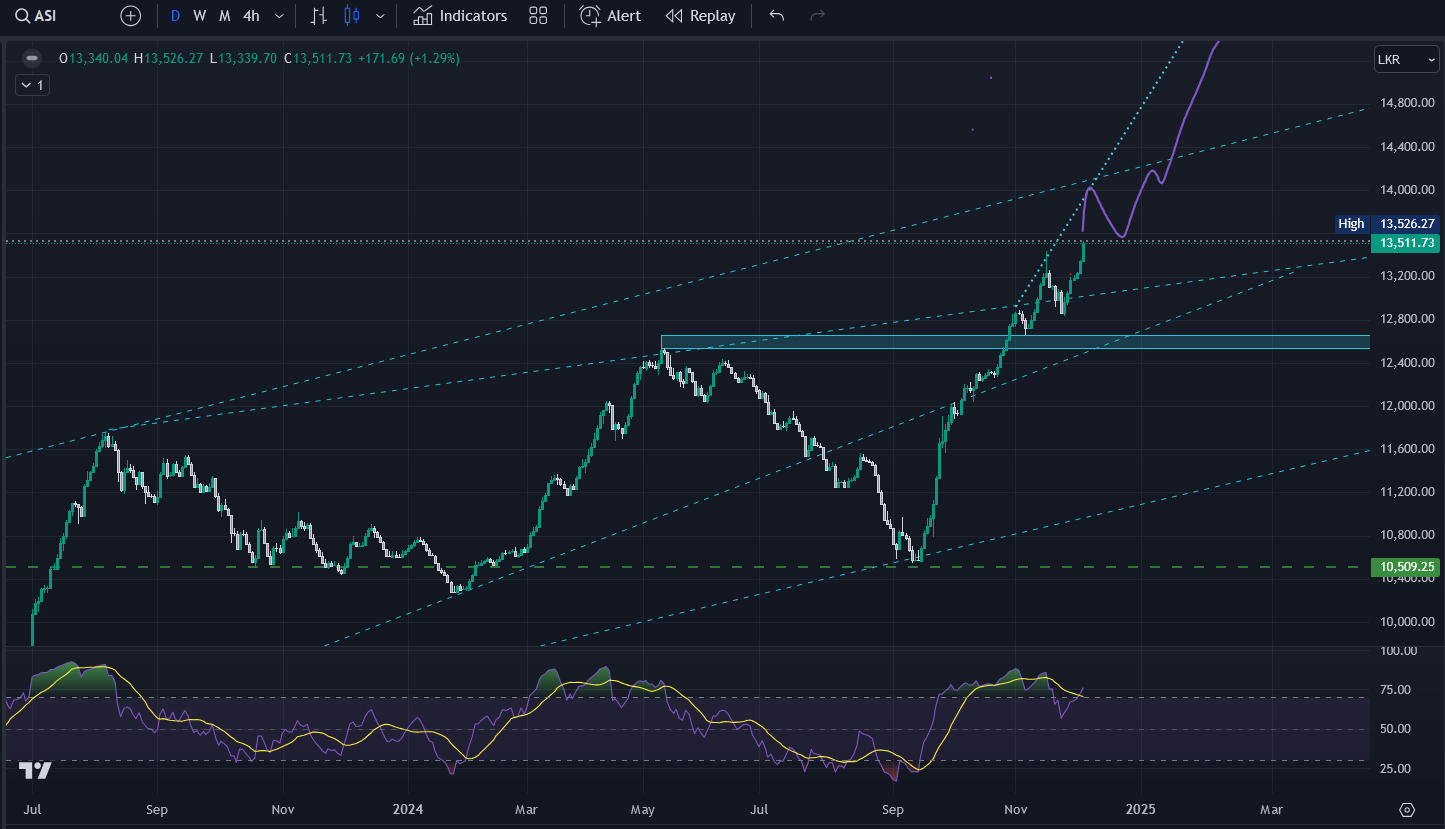
Task: Start bar Replay mode
Action: tap(700, 16)
